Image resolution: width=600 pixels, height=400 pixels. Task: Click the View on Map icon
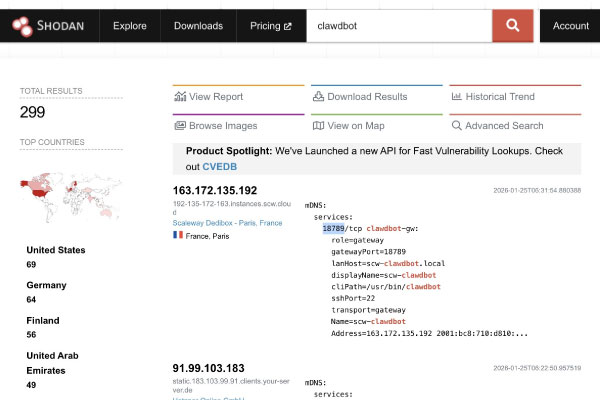coord(318,126)
